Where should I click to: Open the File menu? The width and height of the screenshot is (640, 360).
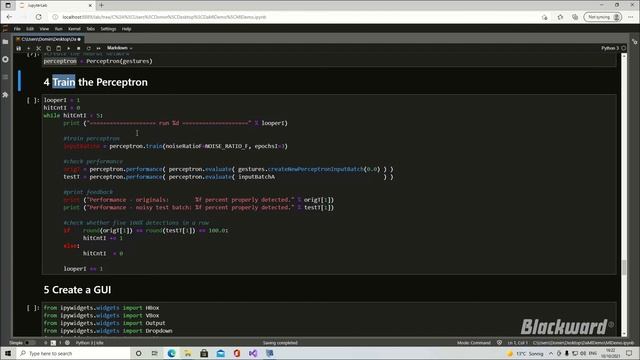[x=17, y=29]
